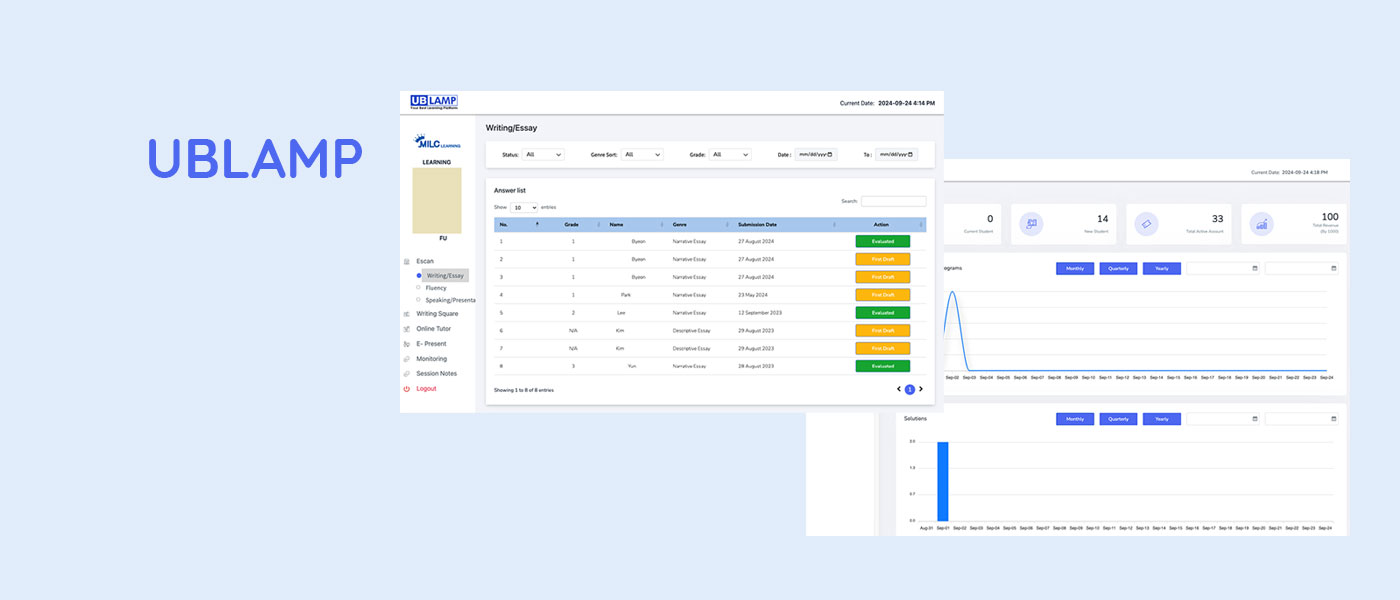Screen dimensions: 1400x600
Task: Click the E-Present sidebar icon
Action: coord(407,344)
